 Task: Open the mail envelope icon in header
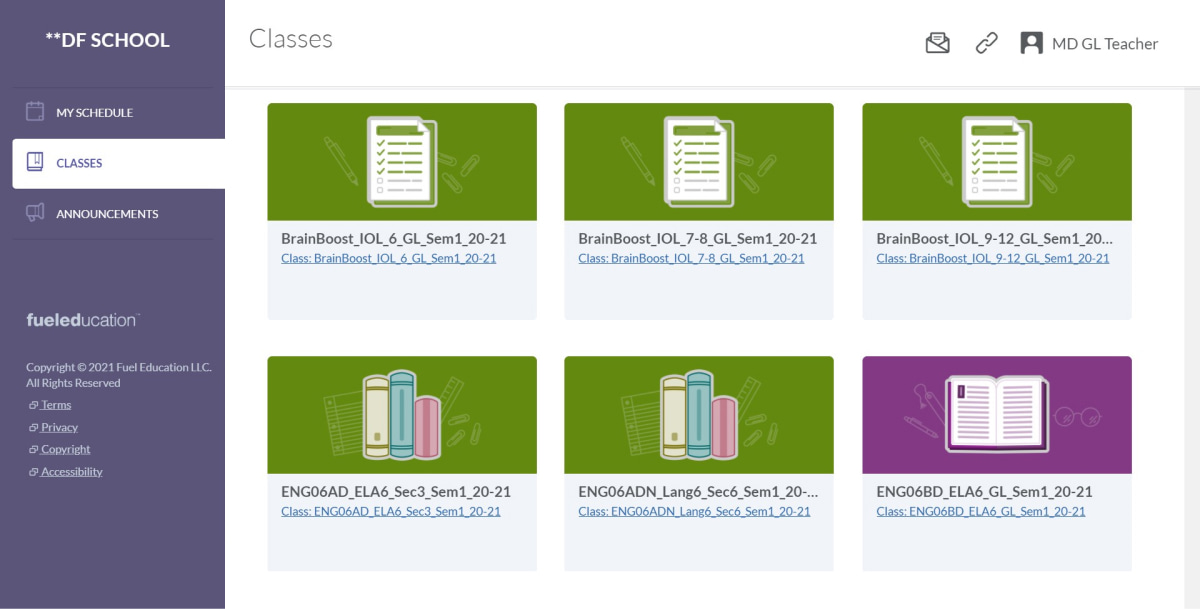click(x=937, y=43)
